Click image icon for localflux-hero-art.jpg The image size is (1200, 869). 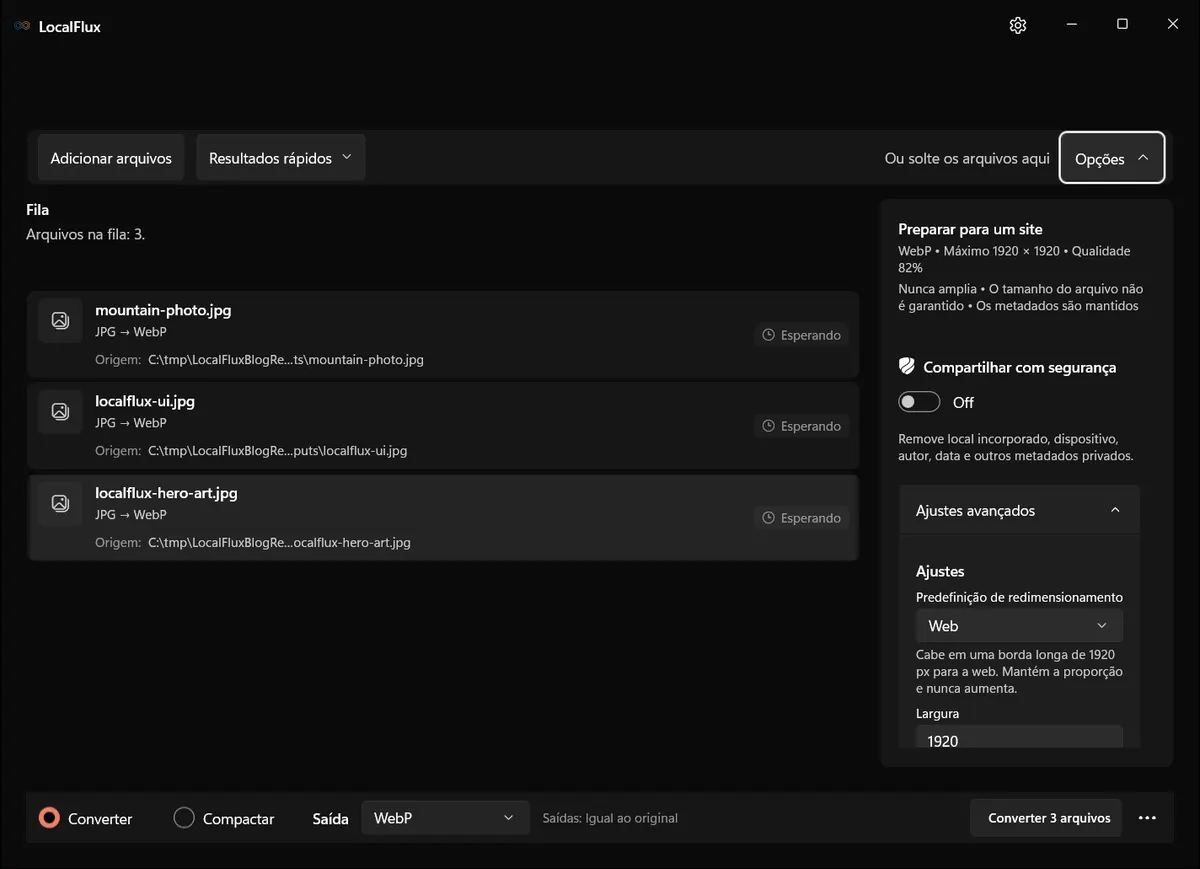click(x=60, y=503)
